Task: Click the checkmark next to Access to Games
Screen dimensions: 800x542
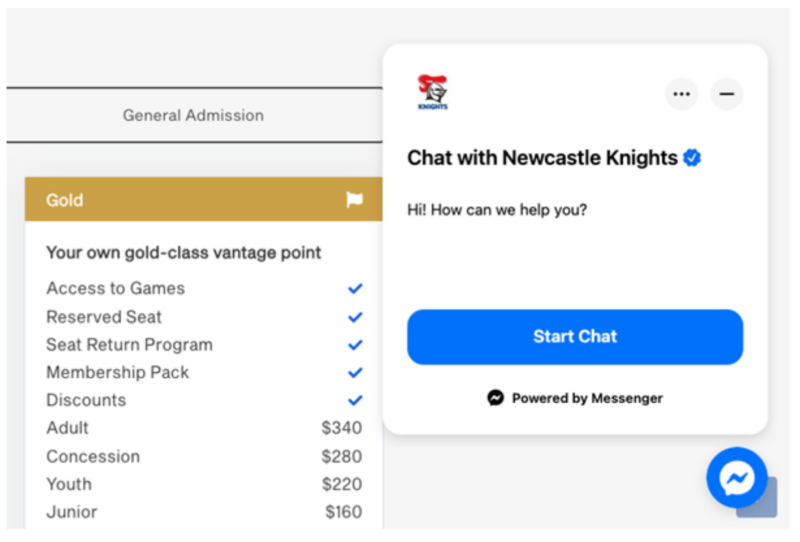Action: coord(355,288)
